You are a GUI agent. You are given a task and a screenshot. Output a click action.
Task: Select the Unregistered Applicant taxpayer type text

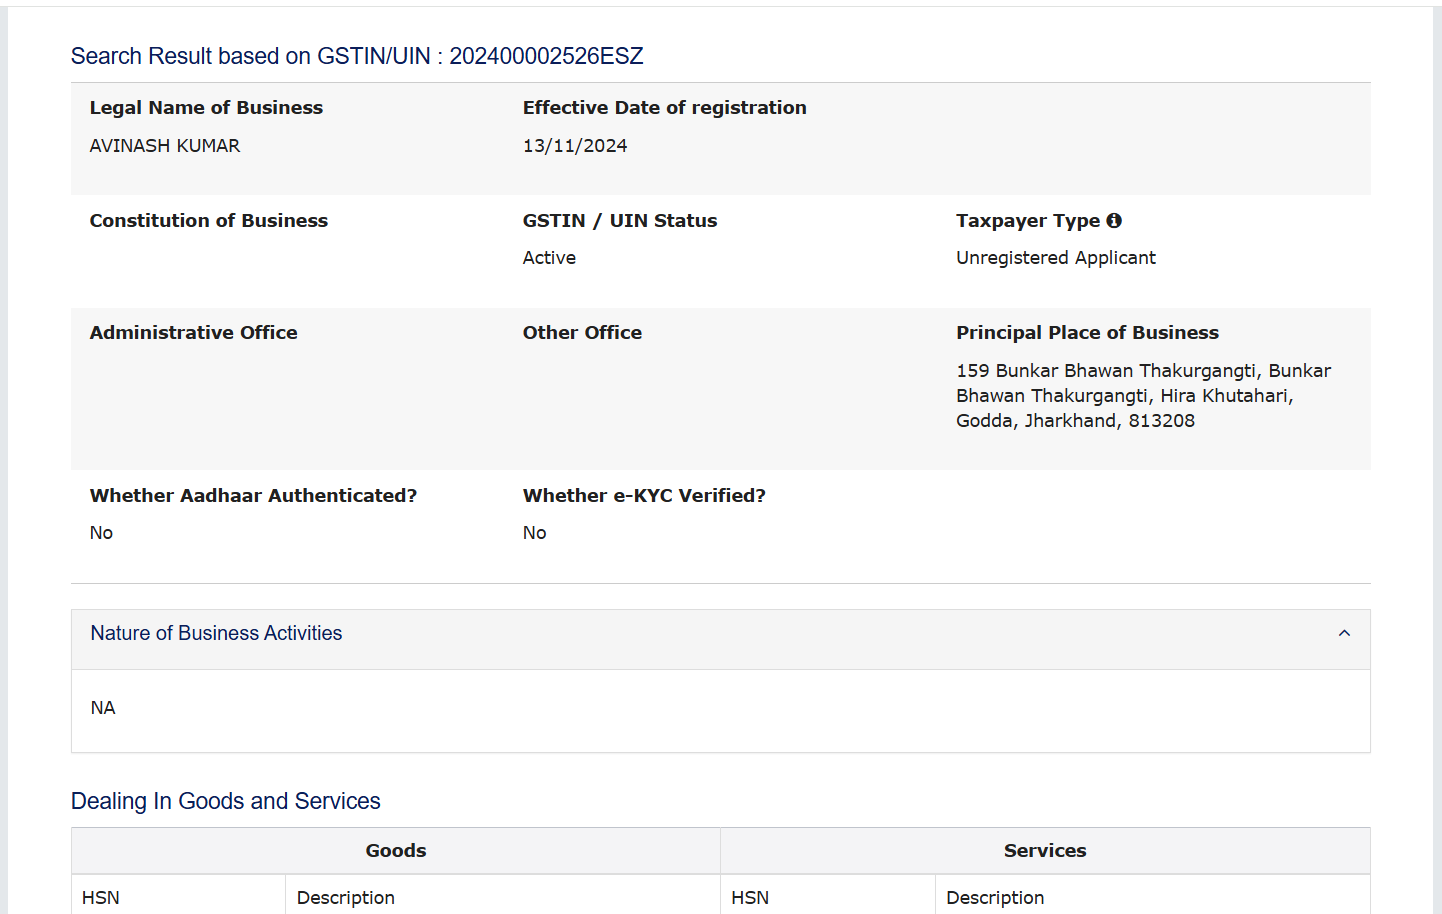[1055, 258]
